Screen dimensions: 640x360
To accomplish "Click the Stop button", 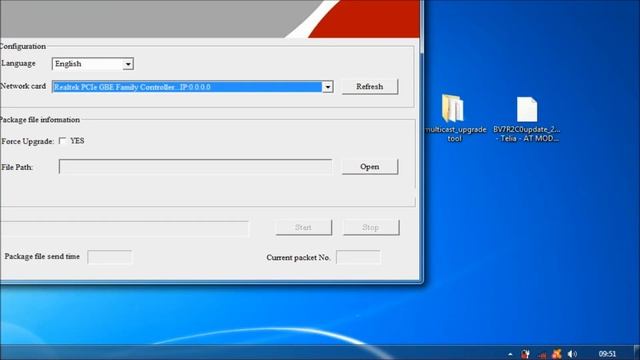I will click(x=371, y=227).
